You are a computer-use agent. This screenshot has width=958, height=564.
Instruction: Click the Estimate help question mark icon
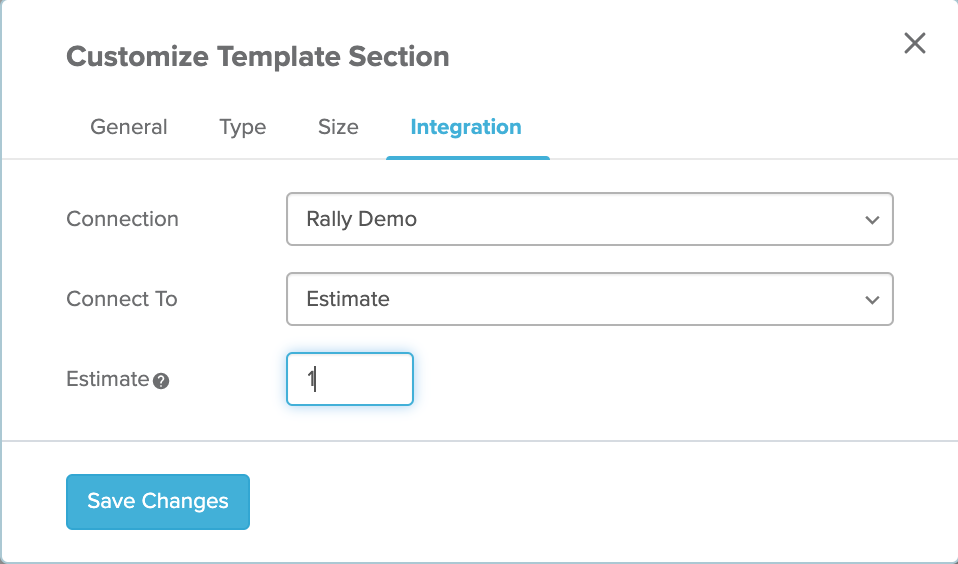pyautogui.click(x=161, y=381)
